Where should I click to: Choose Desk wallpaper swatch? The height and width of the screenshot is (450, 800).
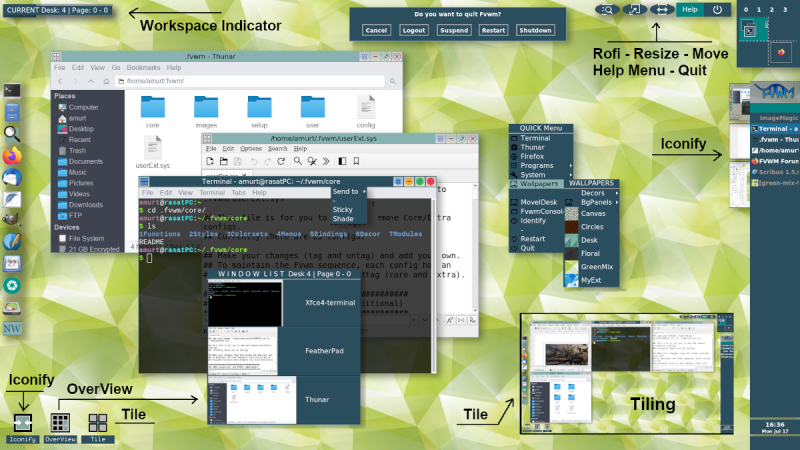571,240
